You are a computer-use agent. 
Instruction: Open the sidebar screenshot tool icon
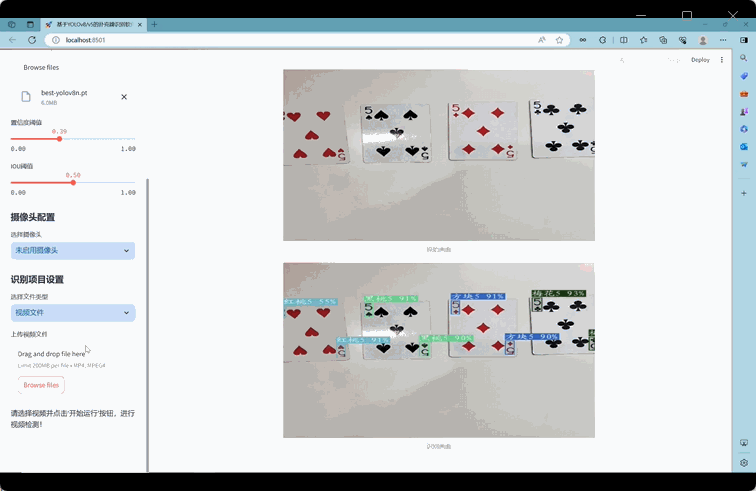pyautogui.click(x=744, y=443)
